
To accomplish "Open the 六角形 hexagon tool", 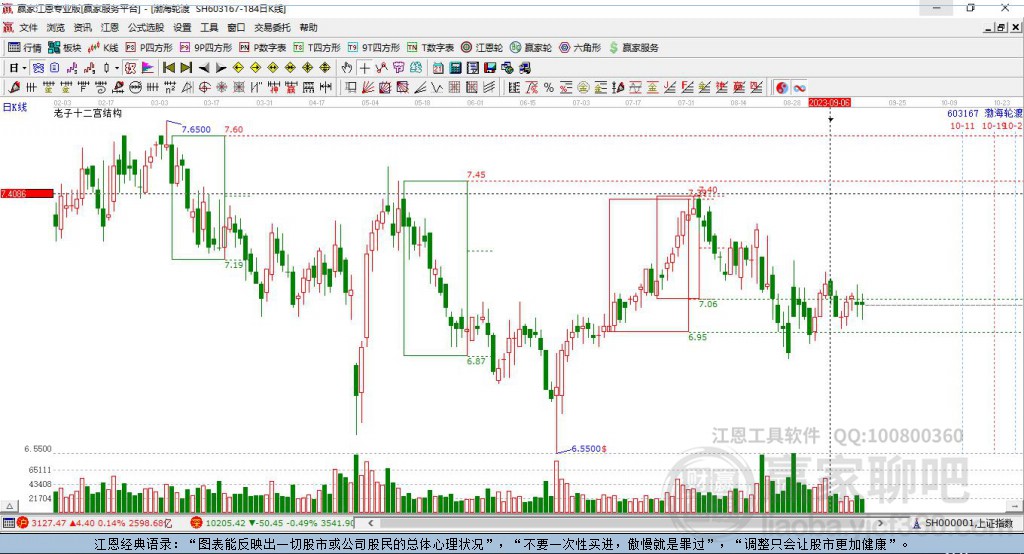I will [580, 48].
